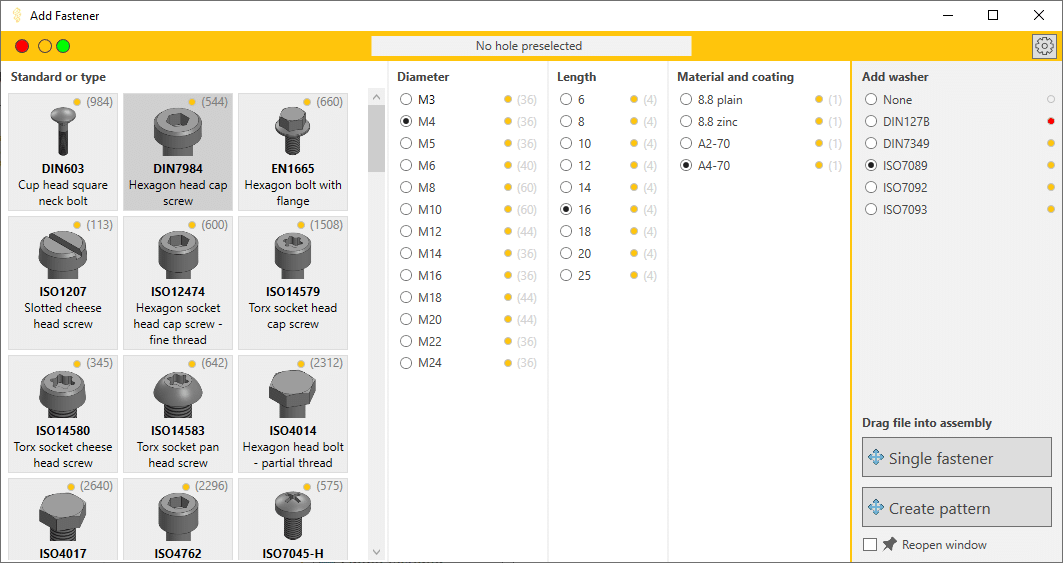This screenshot has width=1063, height=563.
Task: Click the pin icon beside Reopen window
Action: (889, 545)
